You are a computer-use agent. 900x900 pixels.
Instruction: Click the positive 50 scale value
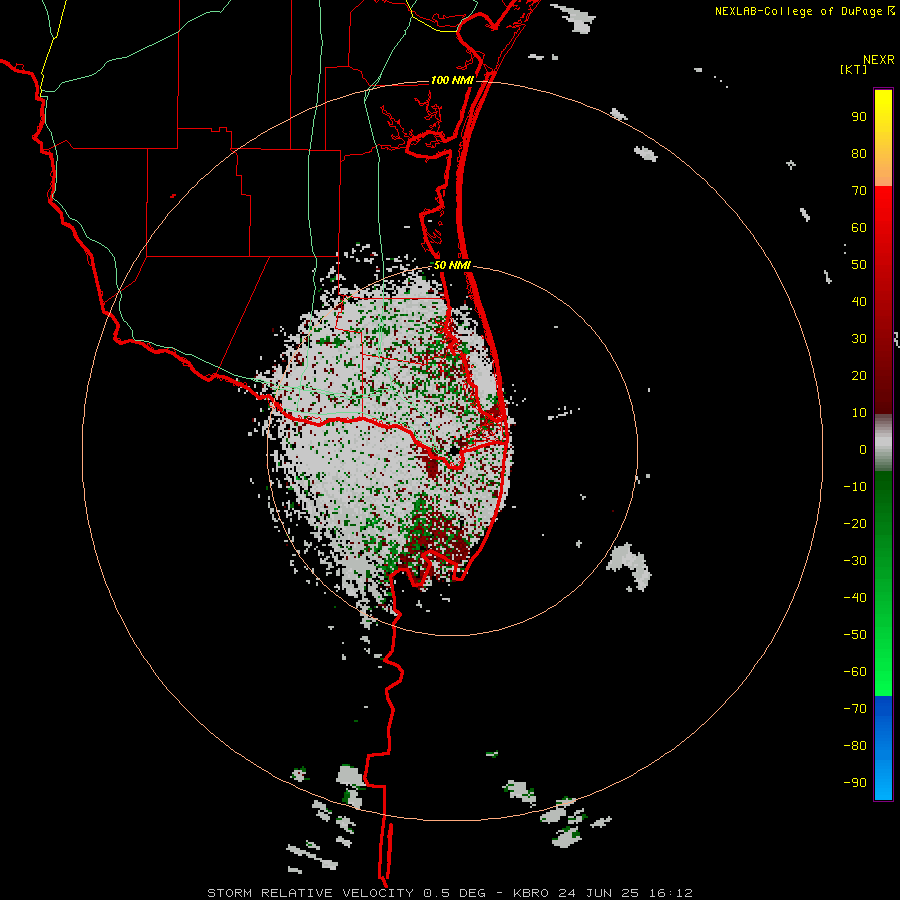click(859, 265)
